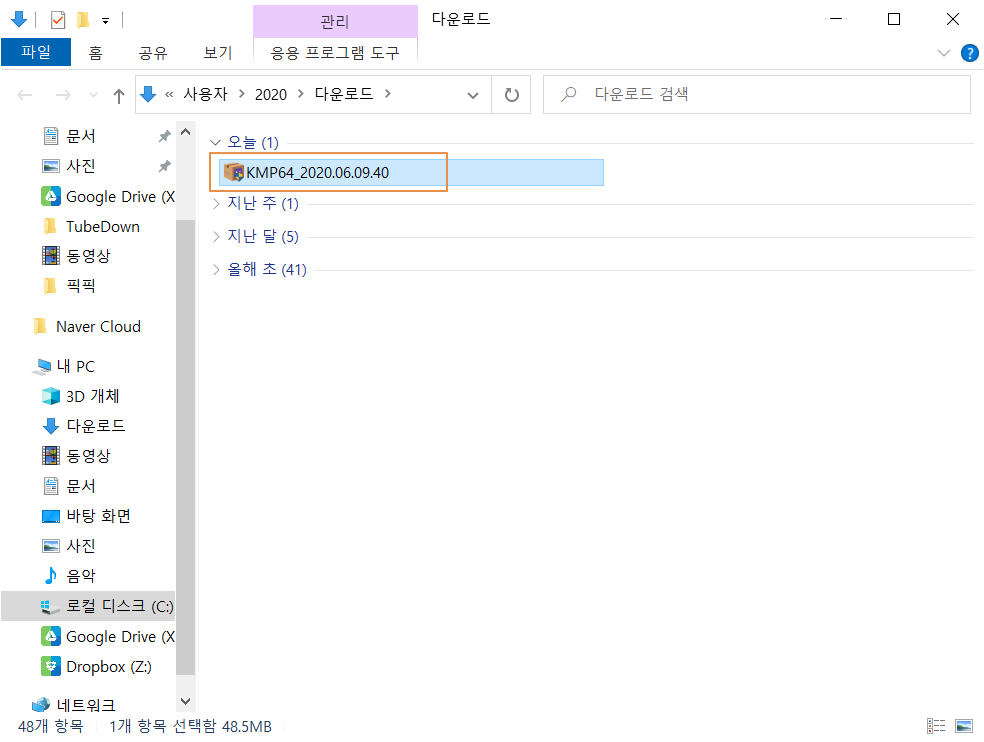
Task: Open pinned 문서 in quick access
Action: click(81, 136)
